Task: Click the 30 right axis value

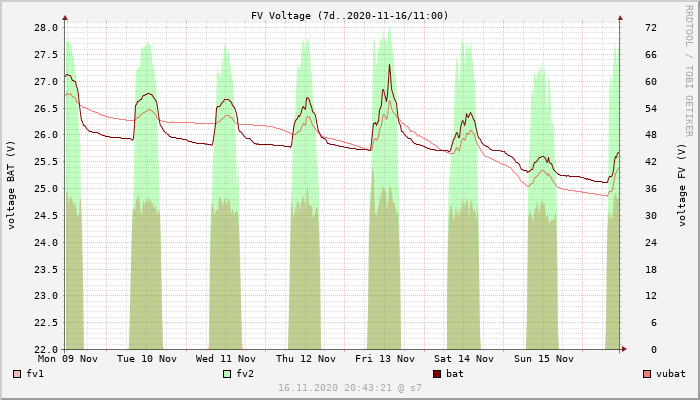Action: (651, 216)
